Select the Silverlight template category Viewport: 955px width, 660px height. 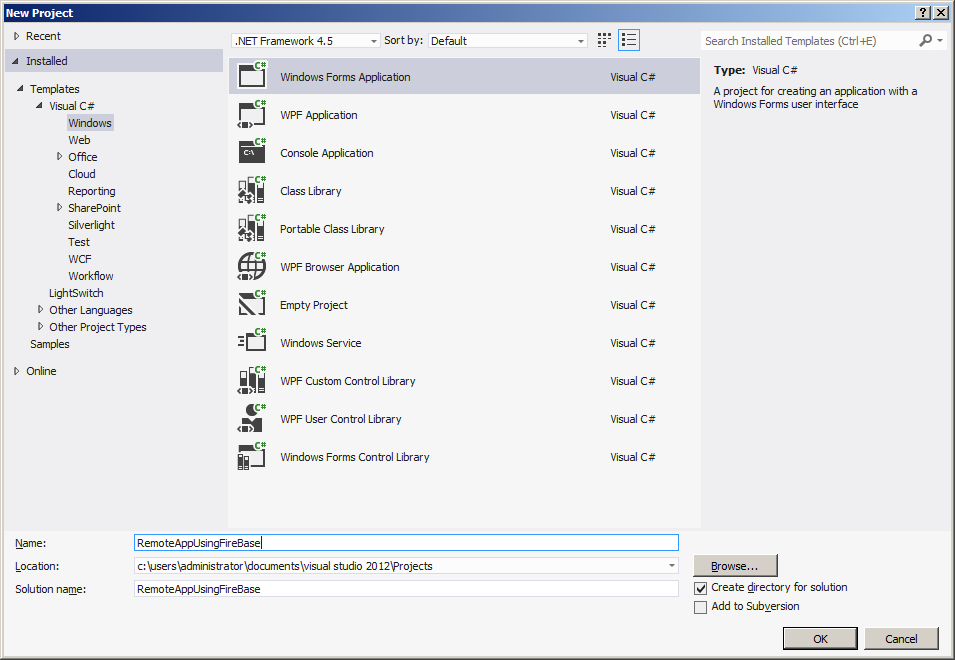coord(91,225)
